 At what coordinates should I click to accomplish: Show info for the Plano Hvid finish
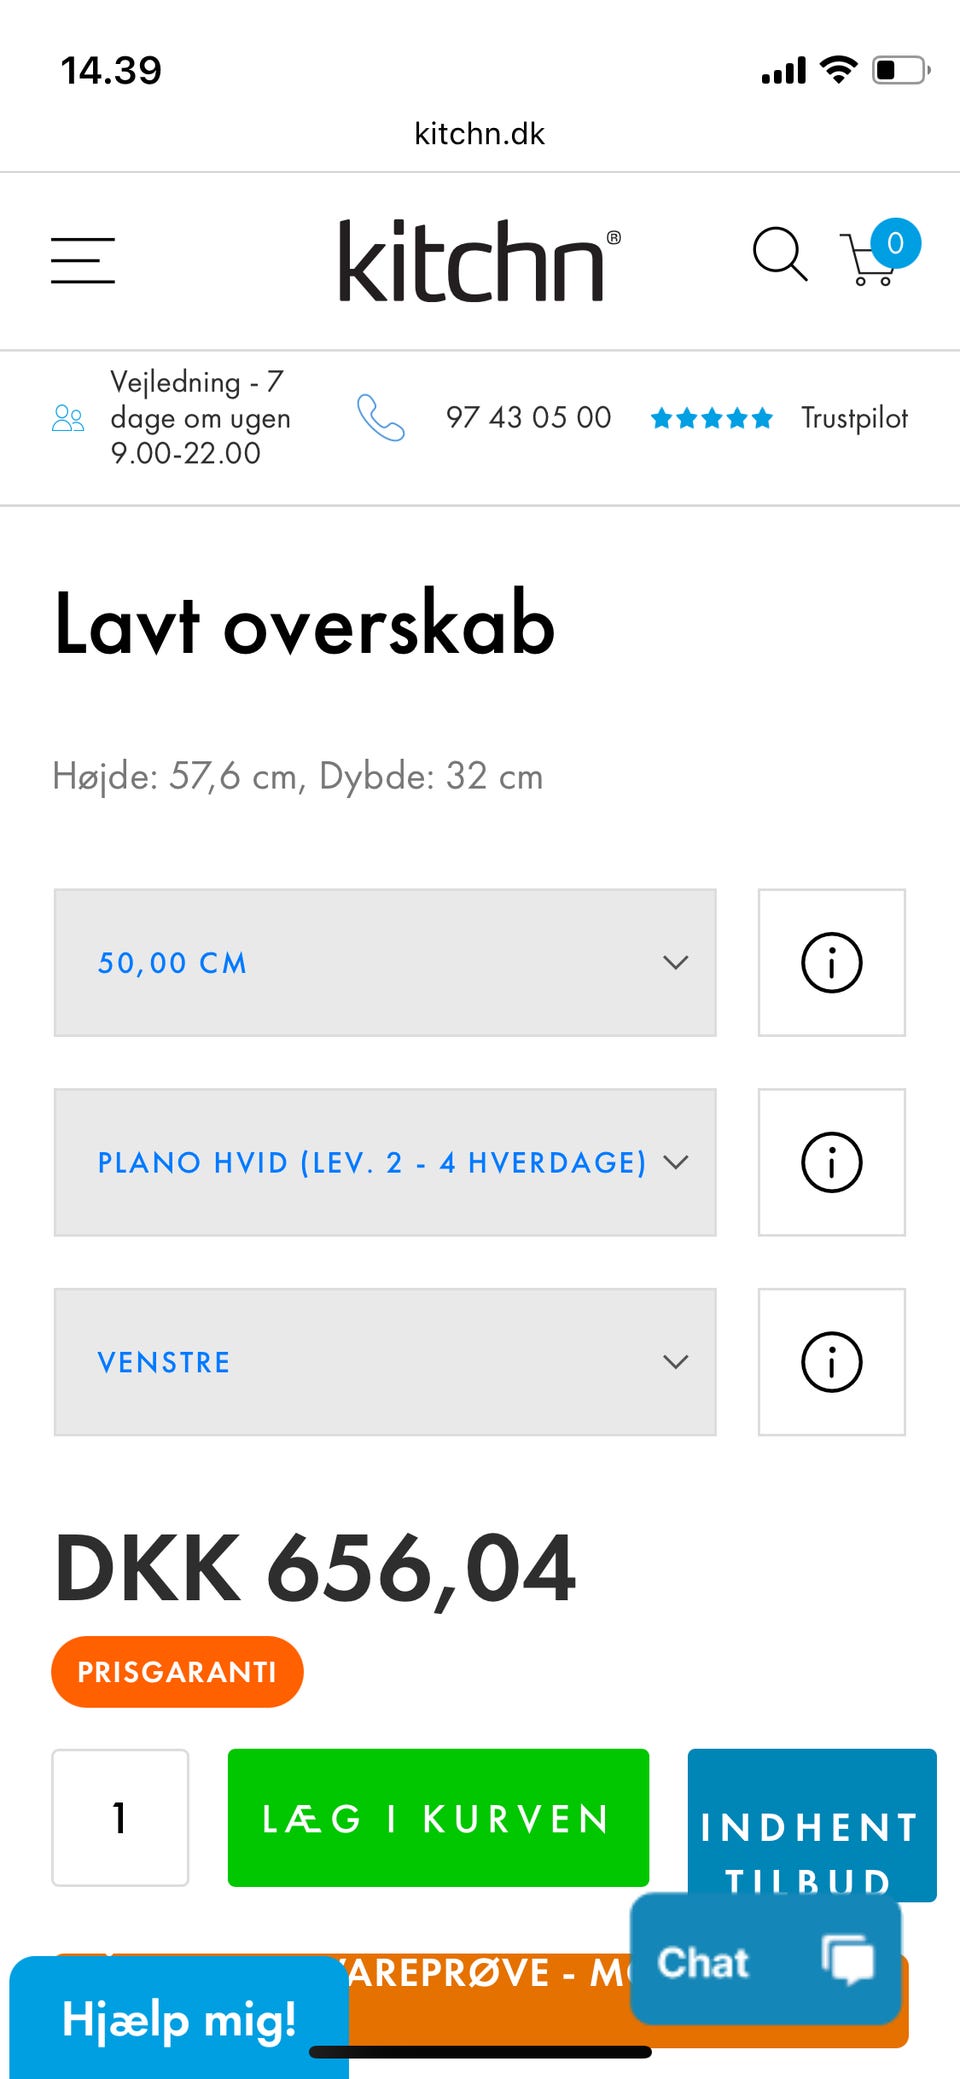coord(831,1162)
